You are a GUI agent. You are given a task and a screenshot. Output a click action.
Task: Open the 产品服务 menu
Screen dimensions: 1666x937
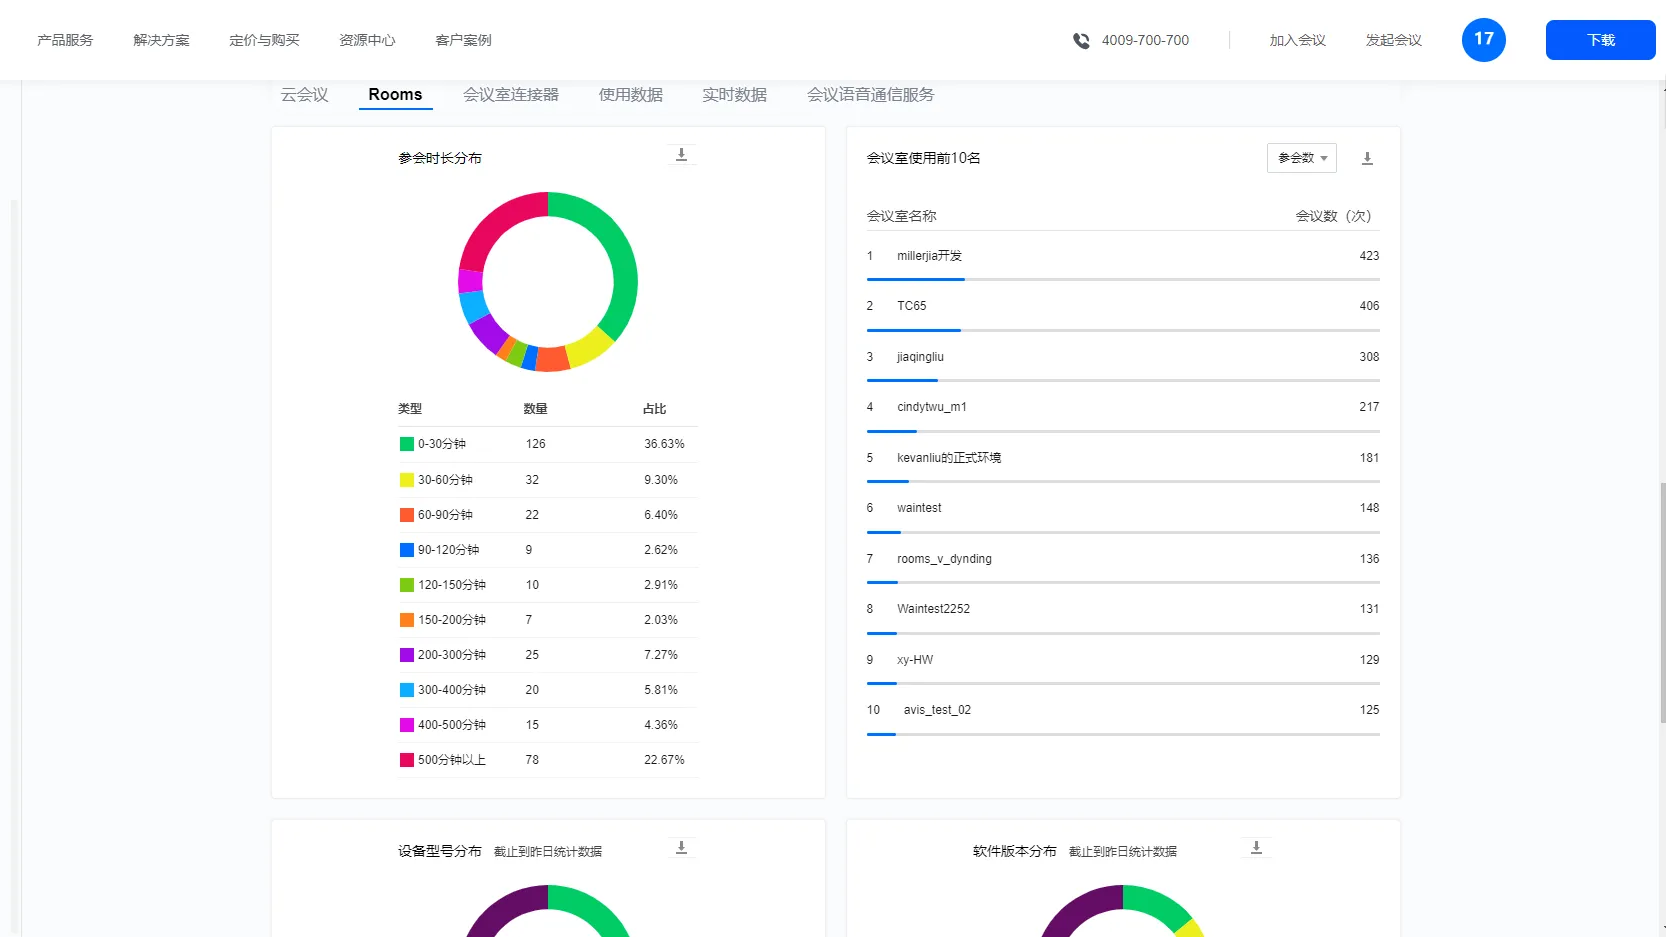tap(65, 40)
